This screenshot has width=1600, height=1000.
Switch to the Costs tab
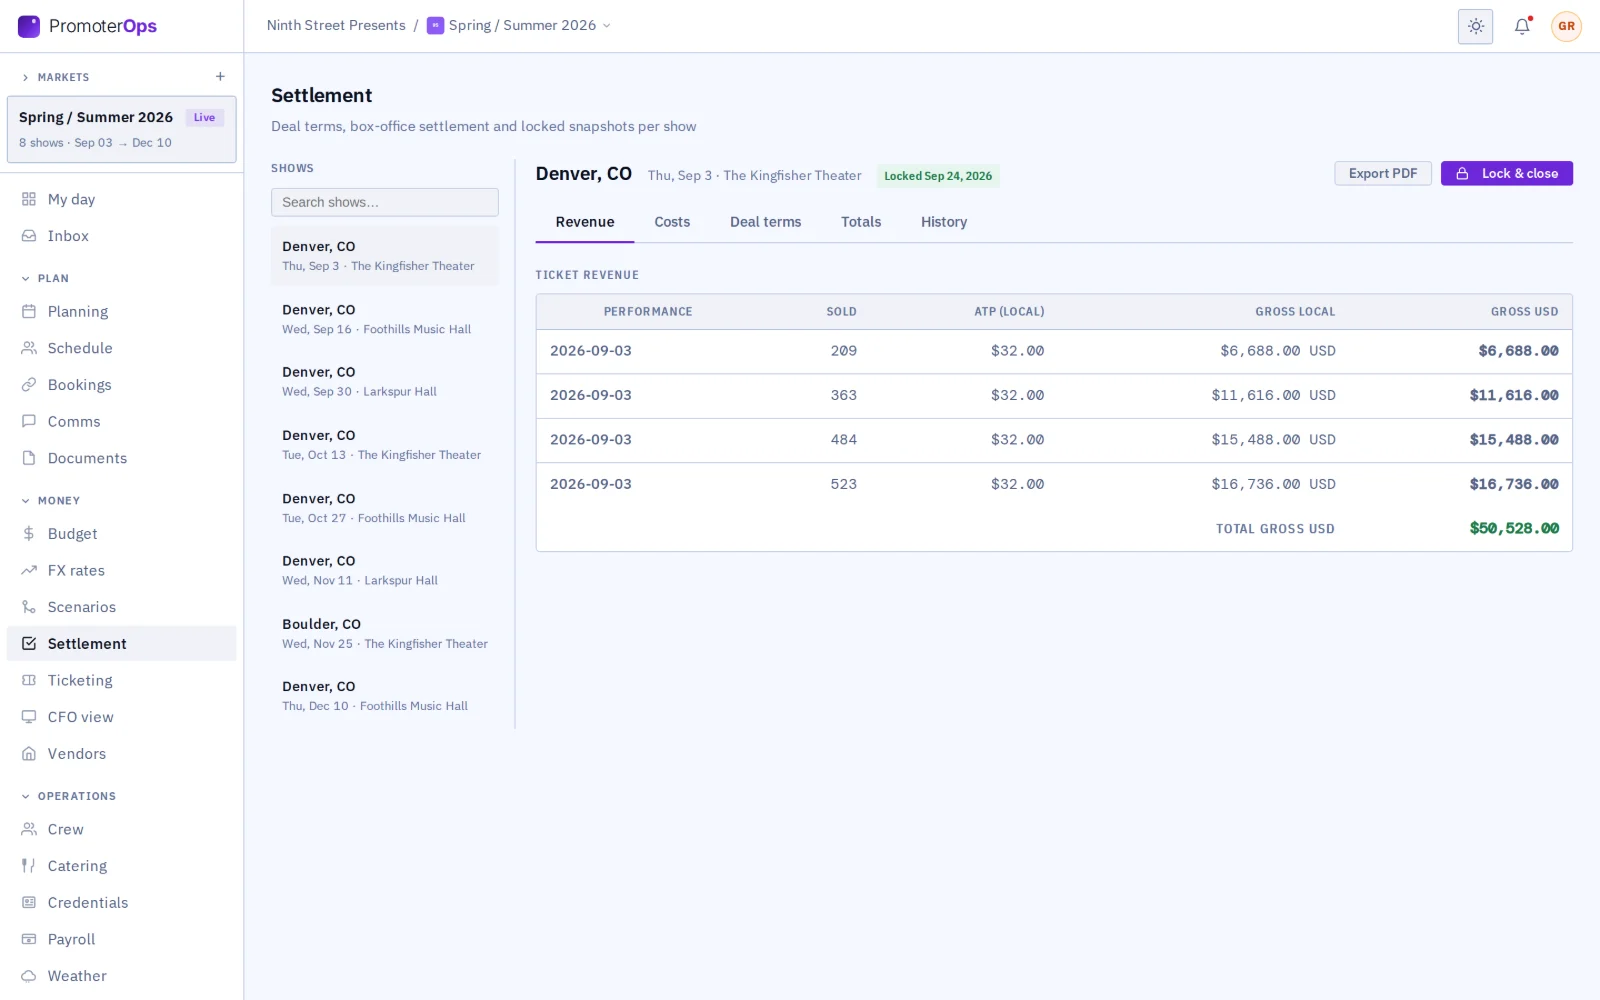click(x=672, y=222)
